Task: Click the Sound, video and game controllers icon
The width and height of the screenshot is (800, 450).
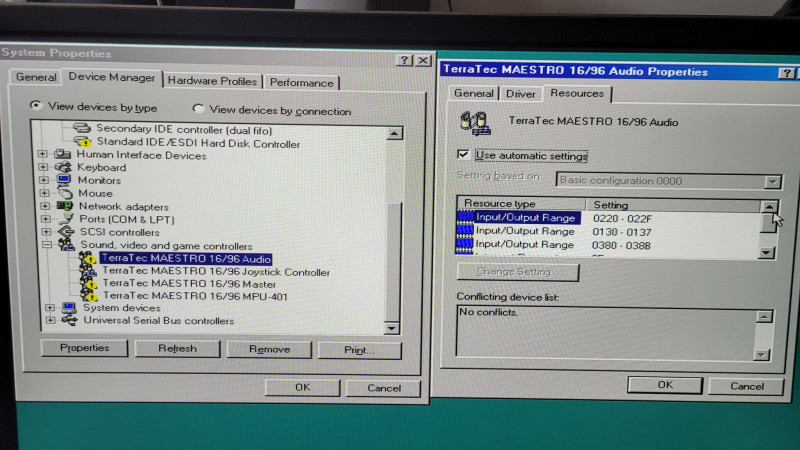Action: (67, 244)
